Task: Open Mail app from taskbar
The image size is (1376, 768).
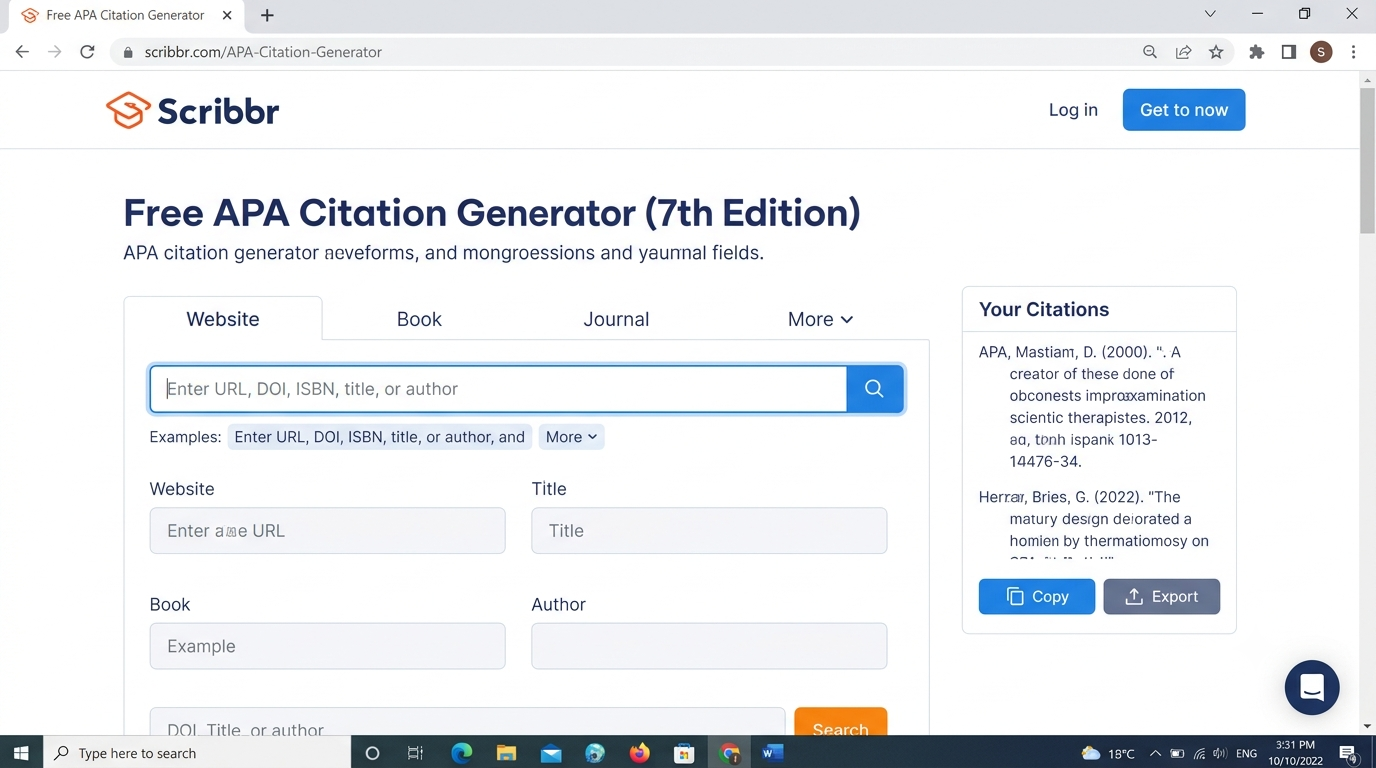Action: [x=551, y=753]
